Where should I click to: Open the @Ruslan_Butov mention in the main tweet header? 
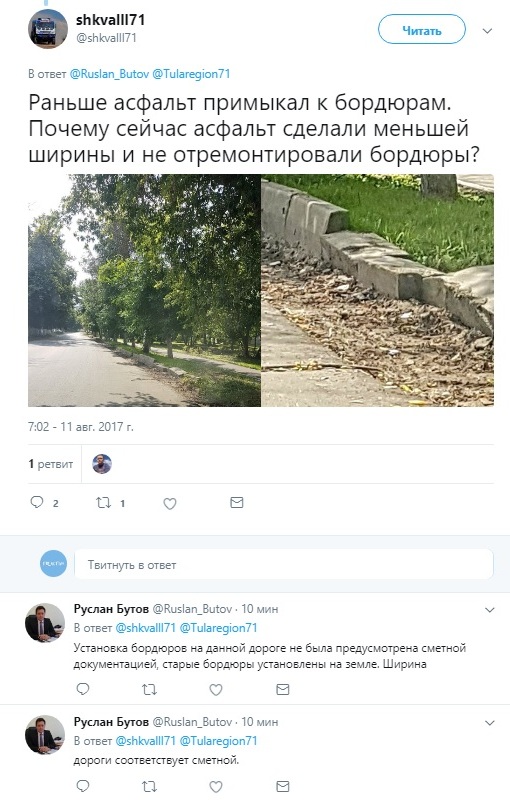click(x=109, y=74)
